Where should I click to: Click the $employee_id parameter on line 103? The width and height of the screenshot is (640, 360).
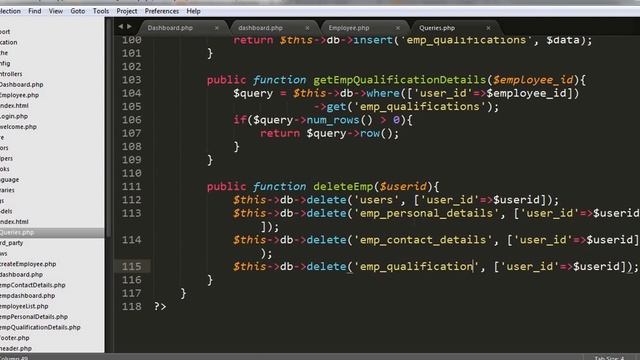[x=533, y=80]
